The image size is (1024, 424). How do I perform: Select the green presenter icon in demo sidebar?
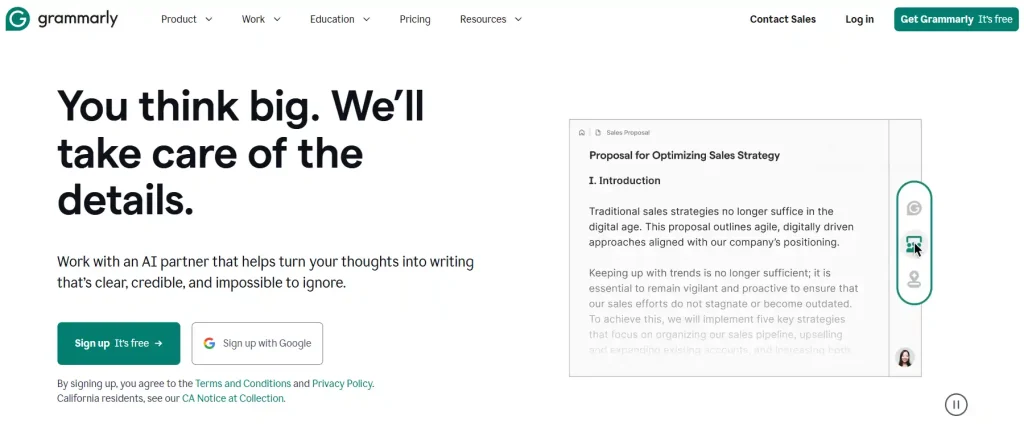click(x=913, y=244)
